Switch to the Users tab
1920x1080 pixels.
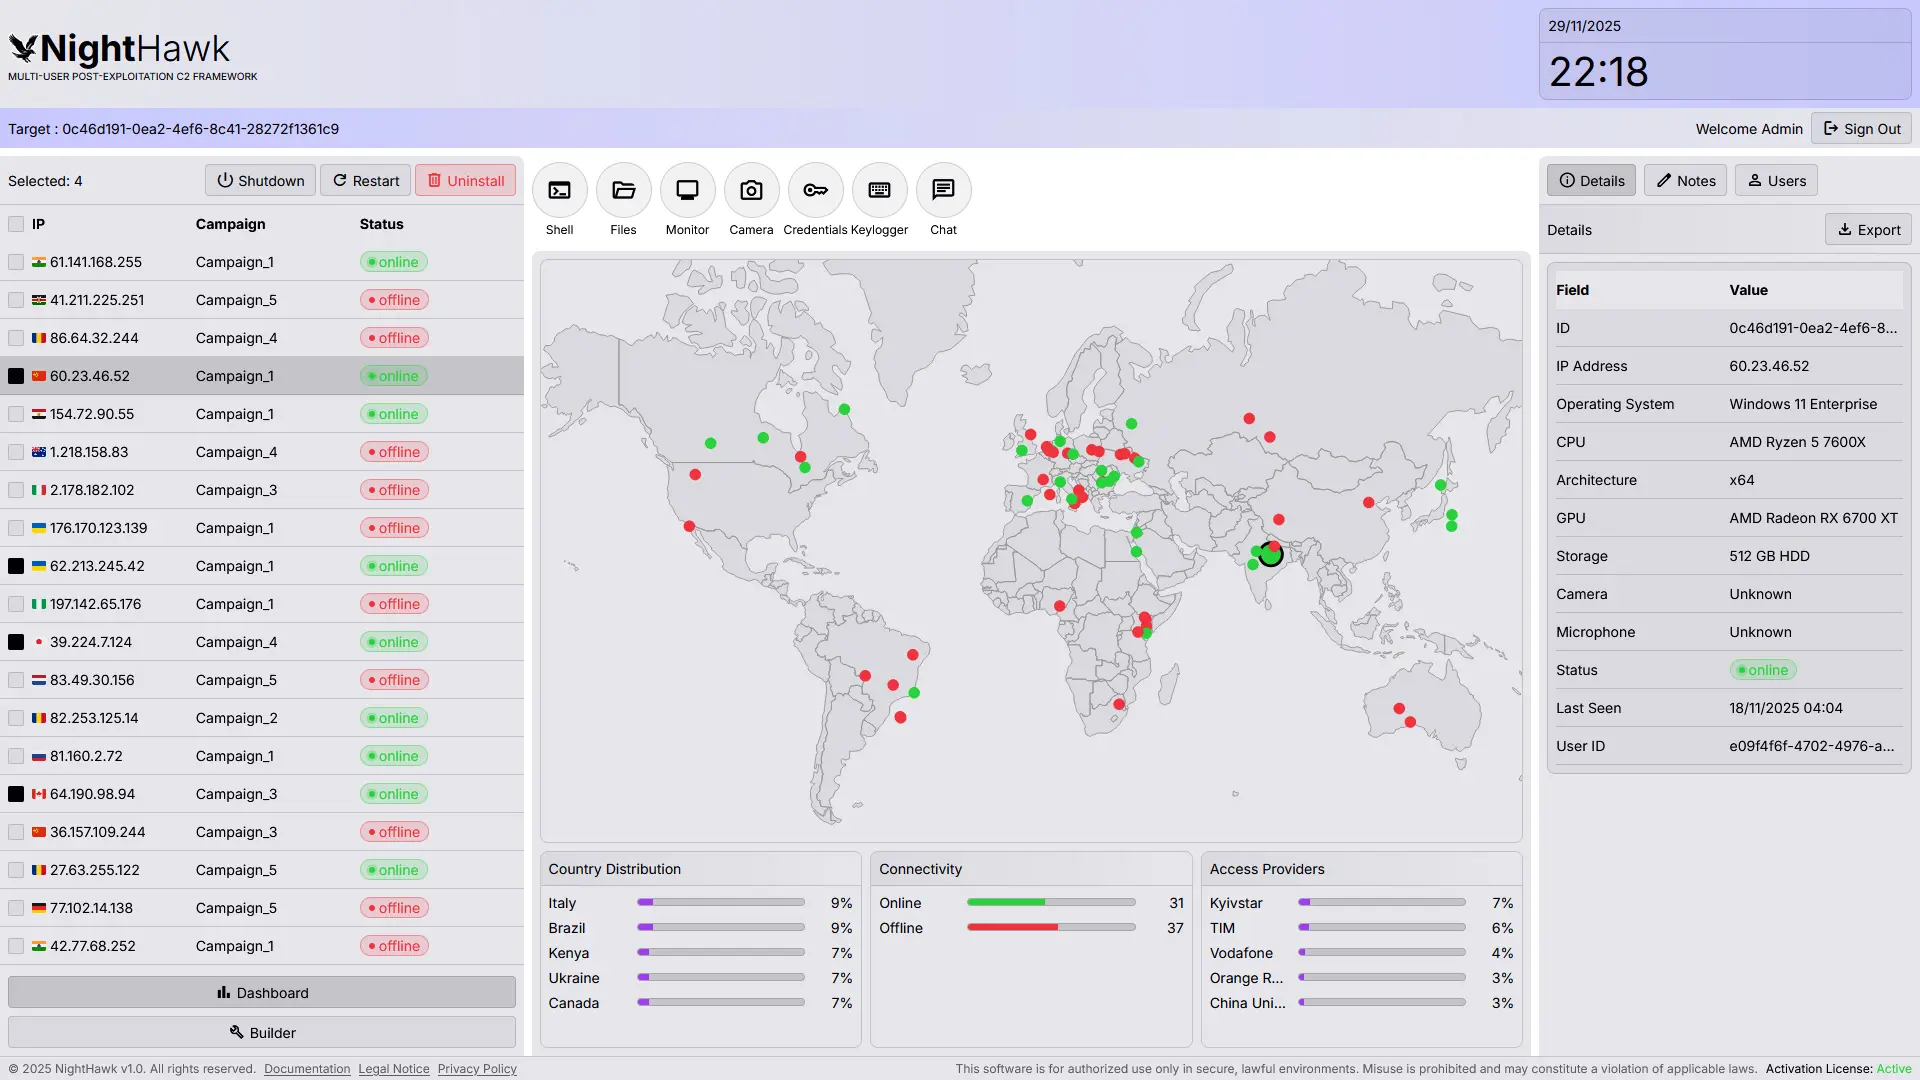(x=1776, y=181)
